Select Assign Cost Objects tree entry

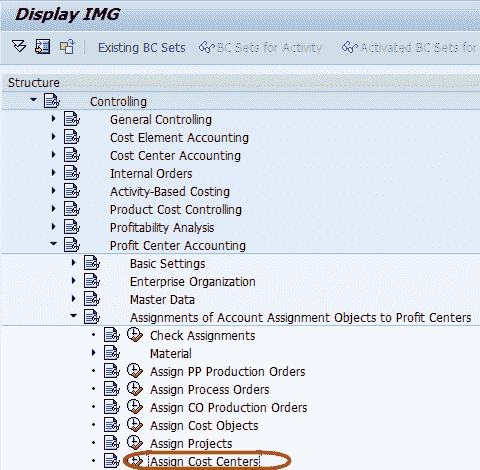point(204,426)
